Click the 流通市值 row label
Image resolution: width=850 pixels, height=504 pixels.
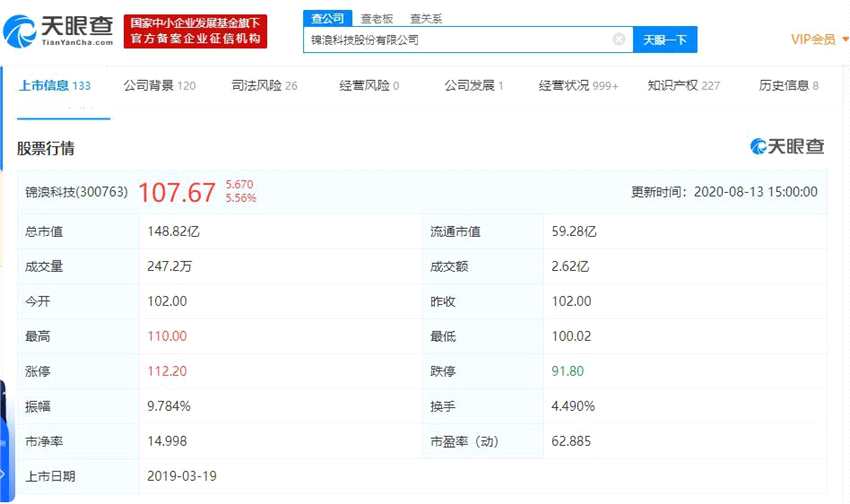pos(455,232)
